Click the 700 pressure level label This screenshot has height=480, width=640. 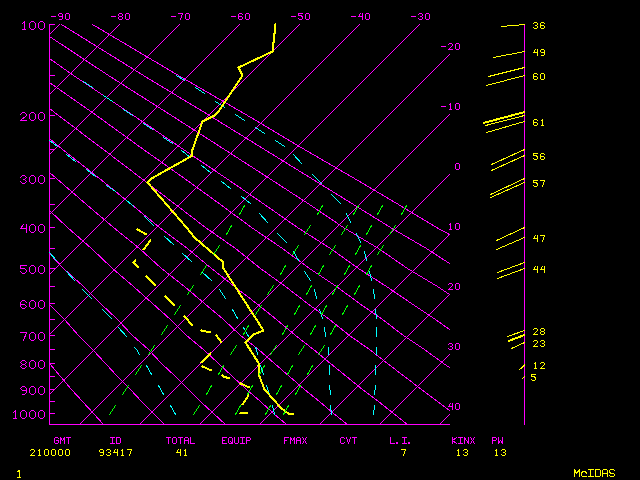pyautogui.click(x=32, y=337)
